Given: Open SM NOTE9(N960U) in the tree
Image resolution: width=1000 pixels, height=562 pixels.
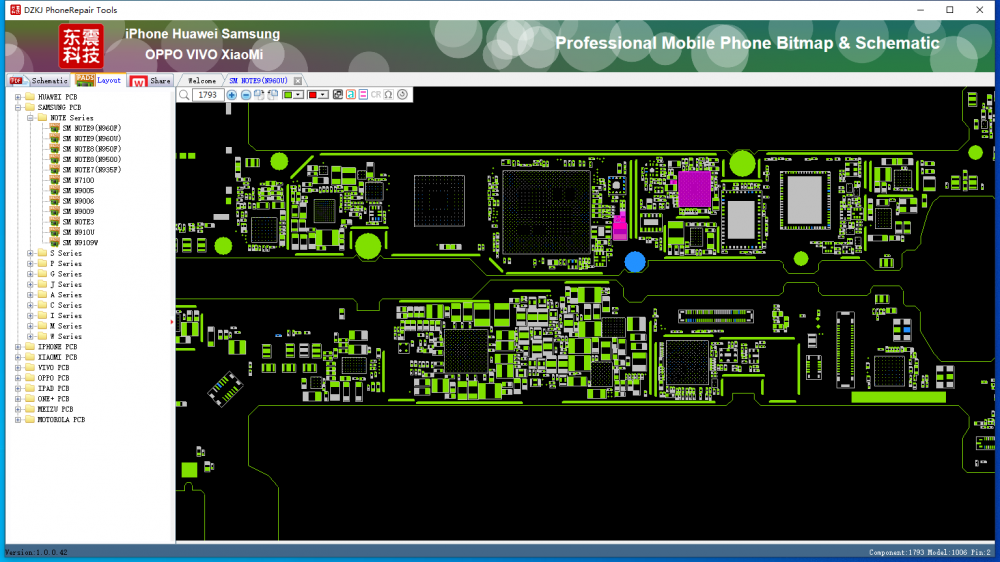Looking at the screenshot, I should 91,138.
